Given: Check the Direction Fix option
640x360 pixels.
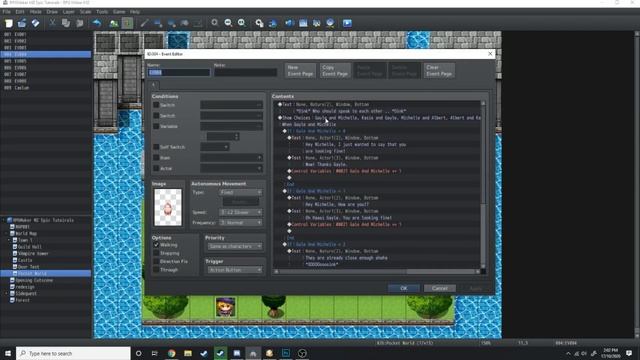Looking at the screenshot, I should coord(156,261).
